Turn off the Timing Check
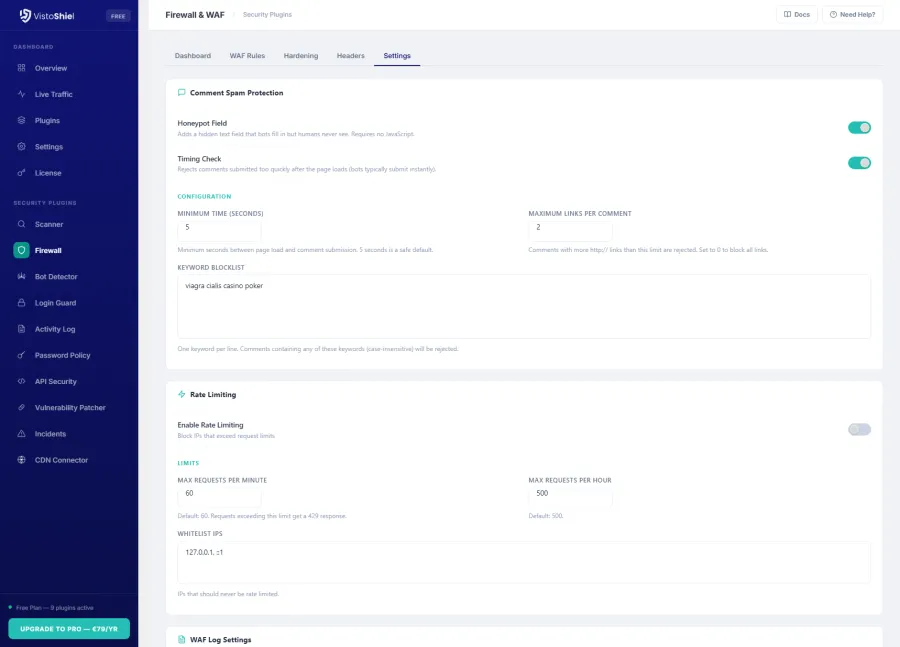 [x=859, y=163]
